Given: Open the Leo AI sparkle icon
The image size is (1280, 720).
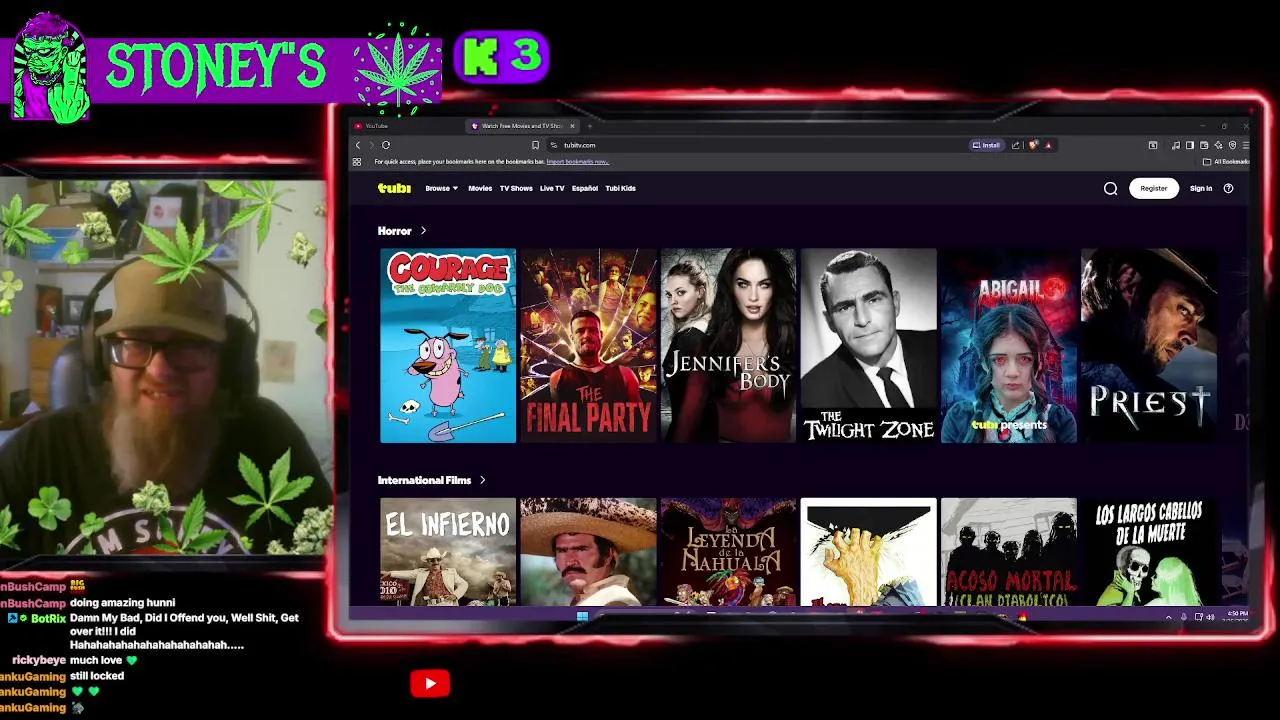Looking at the screenshot, I should 1218,145.
